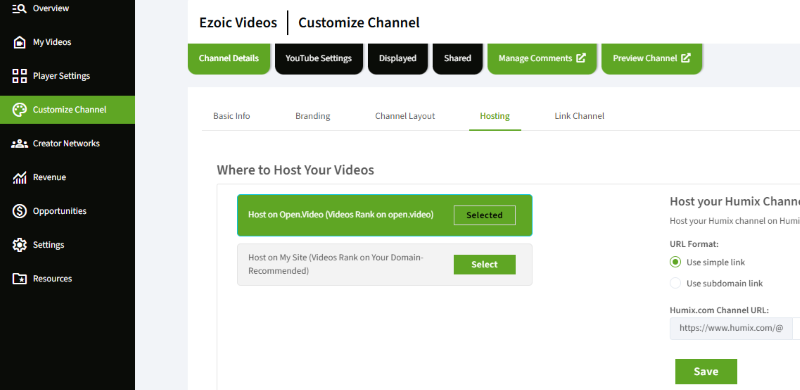Image resolution: width=800 pixels, height=390 pixels.
Task: Switch to Link Channel tab
Action: click(x=580, y=116)
